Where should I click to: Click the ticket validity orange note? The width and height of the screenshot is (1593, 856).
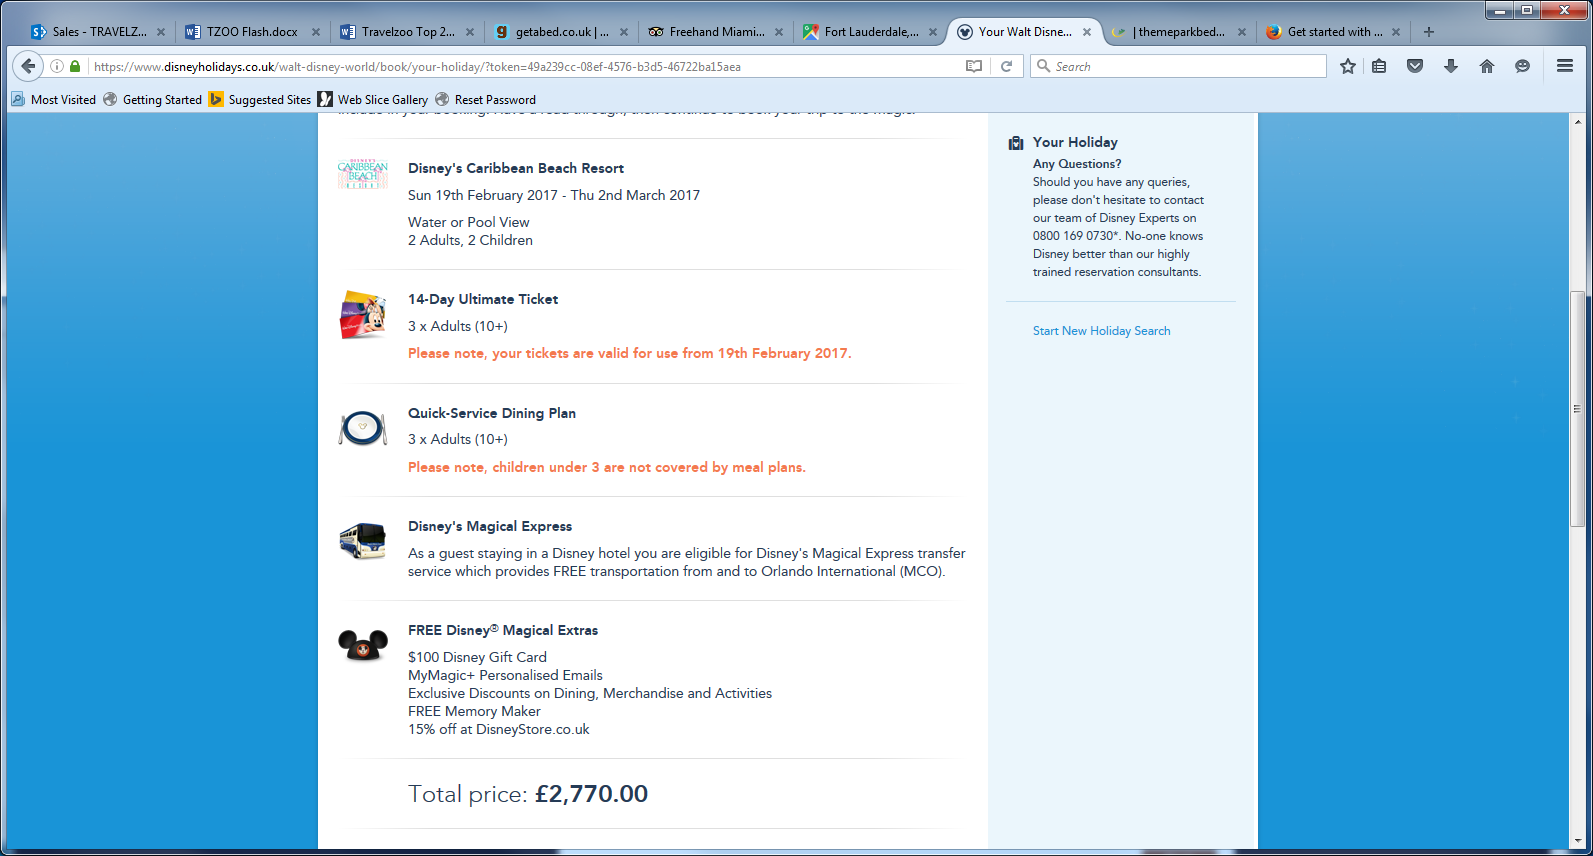pos(630,353)
